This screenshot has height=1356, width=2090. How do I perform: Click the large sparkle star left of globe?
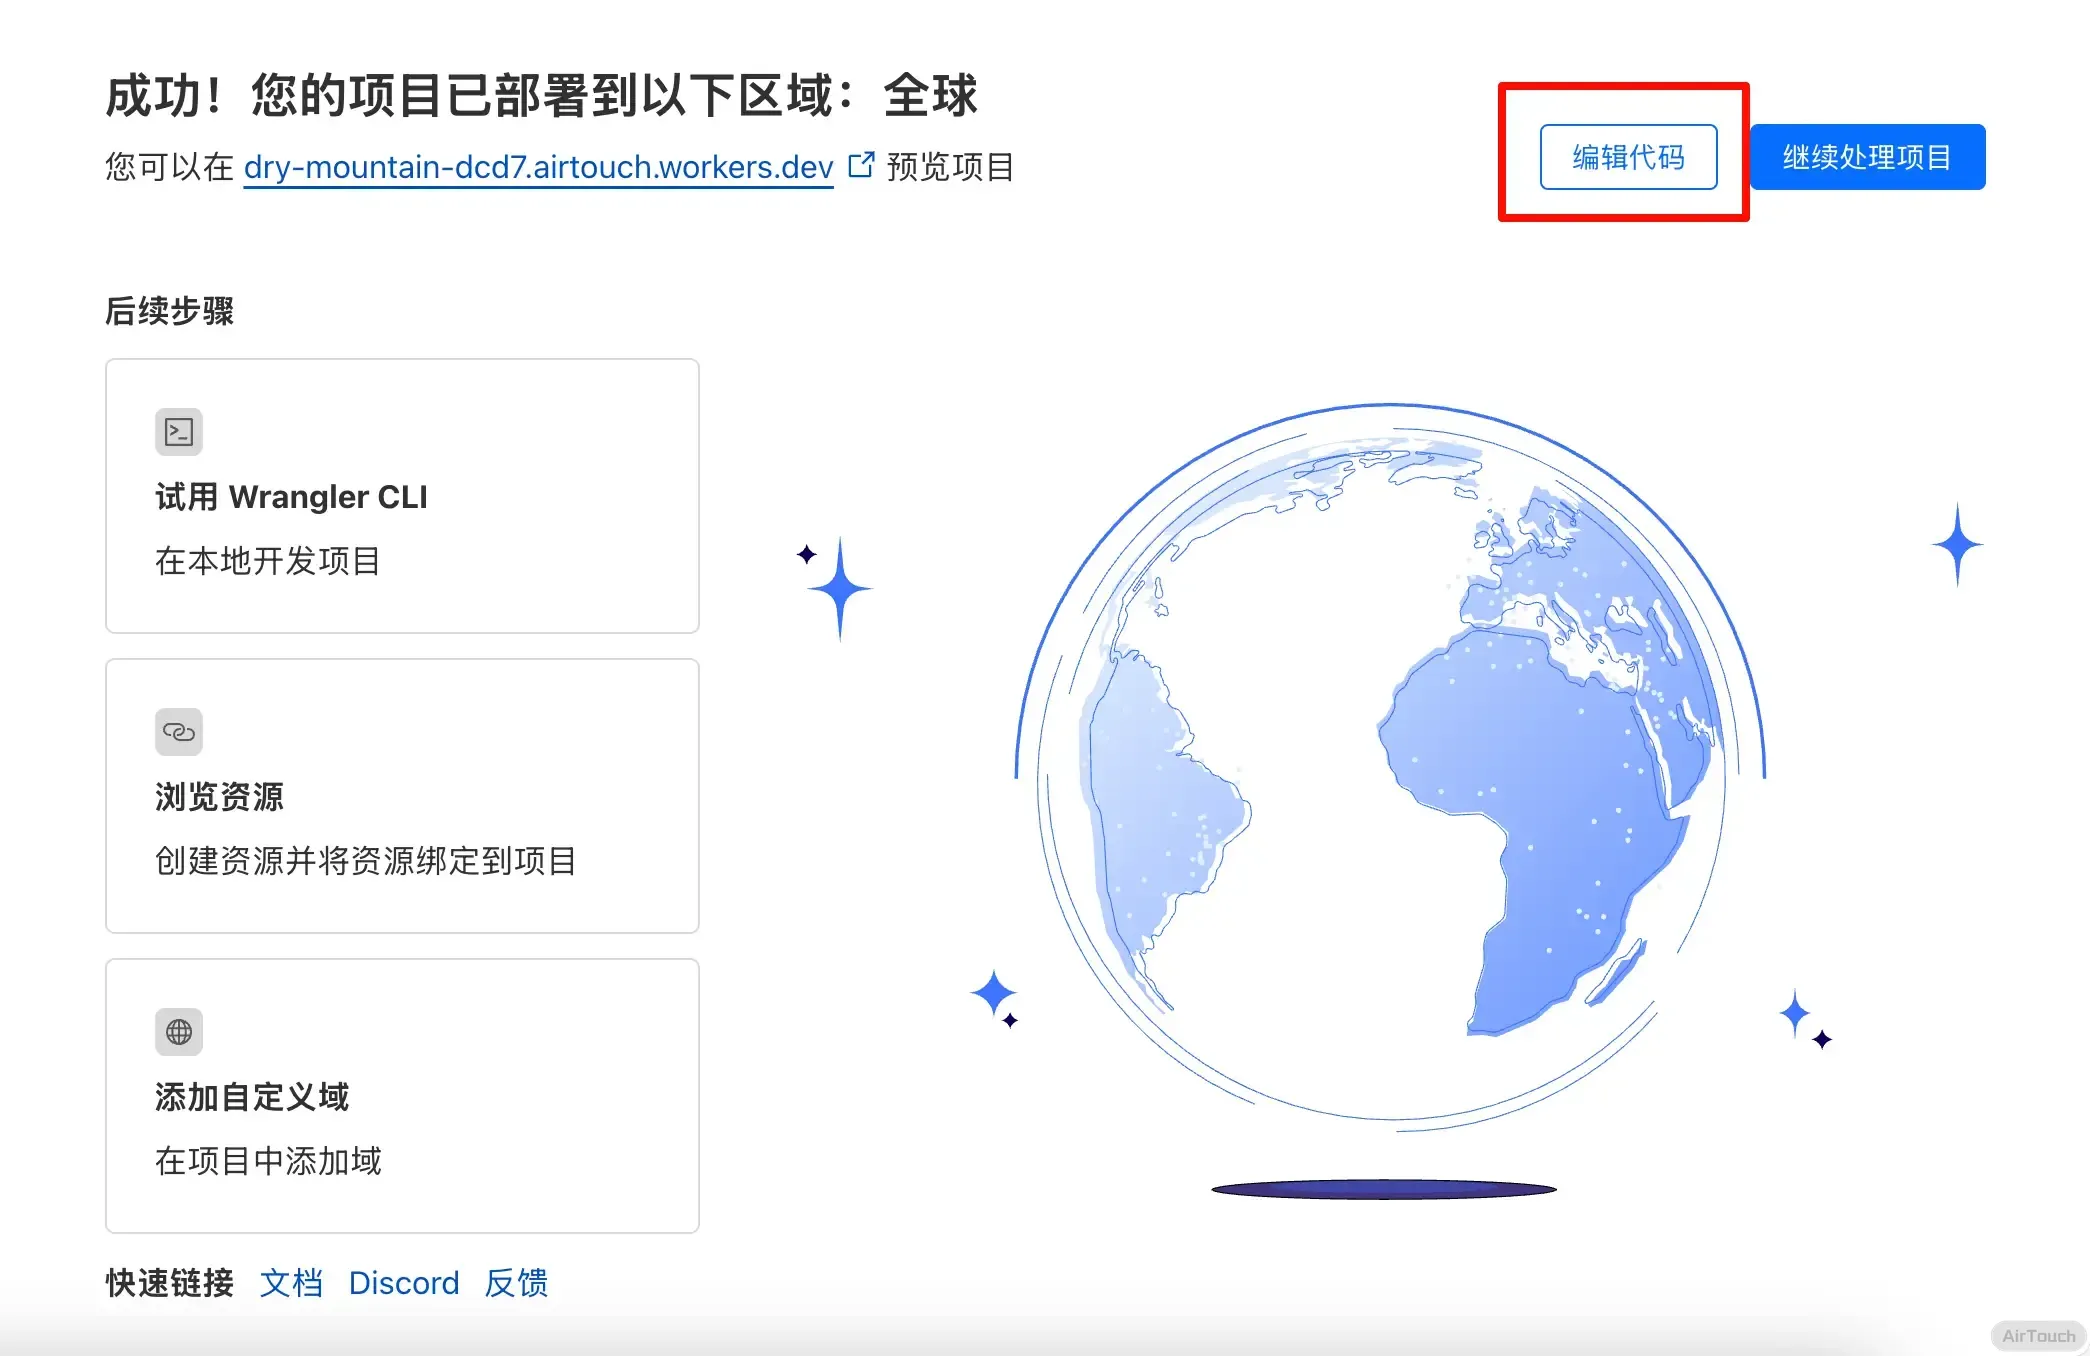pos(839,590)
